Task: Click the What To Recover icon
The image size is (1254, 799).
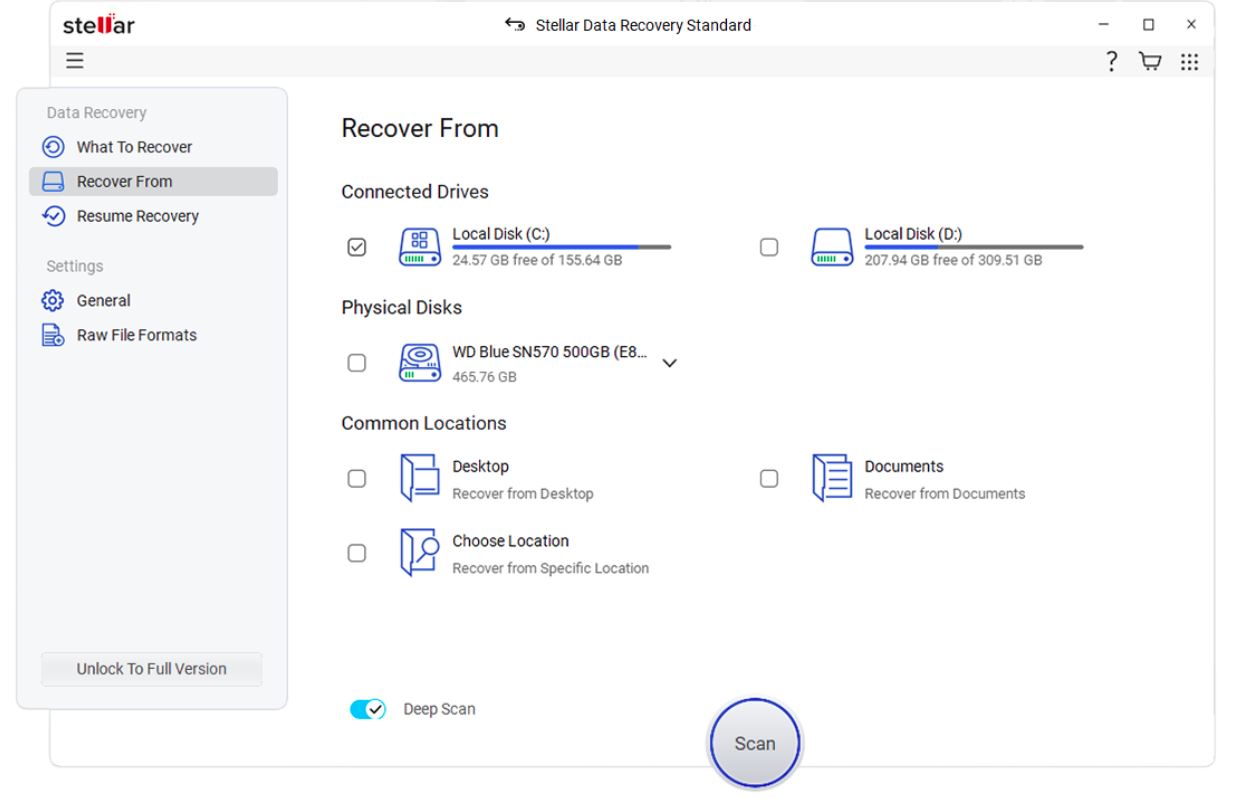Action: (53, 147)
